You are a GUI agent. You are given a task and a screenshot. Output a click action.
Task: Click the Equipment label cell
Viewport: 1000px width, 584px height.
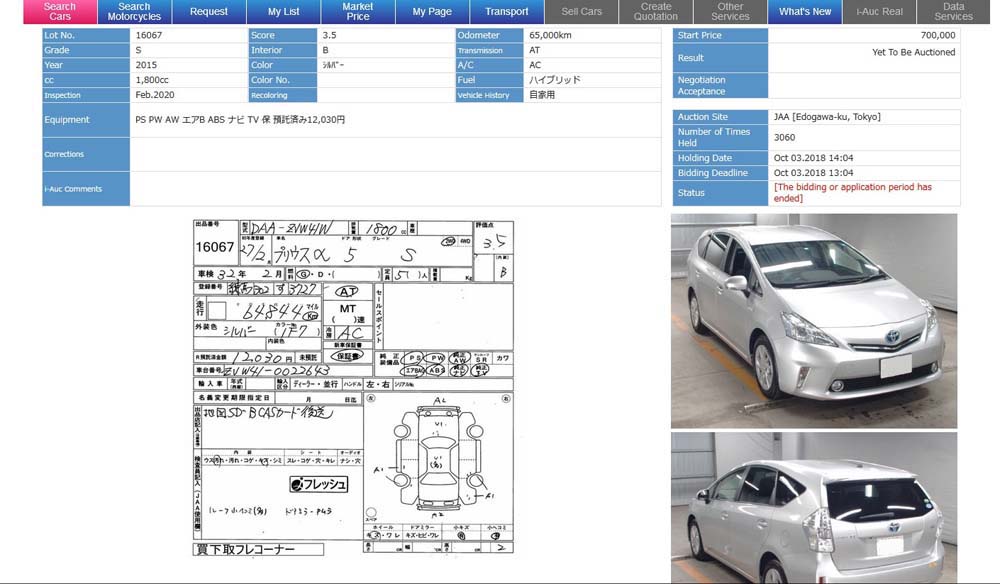click(86, 120)
